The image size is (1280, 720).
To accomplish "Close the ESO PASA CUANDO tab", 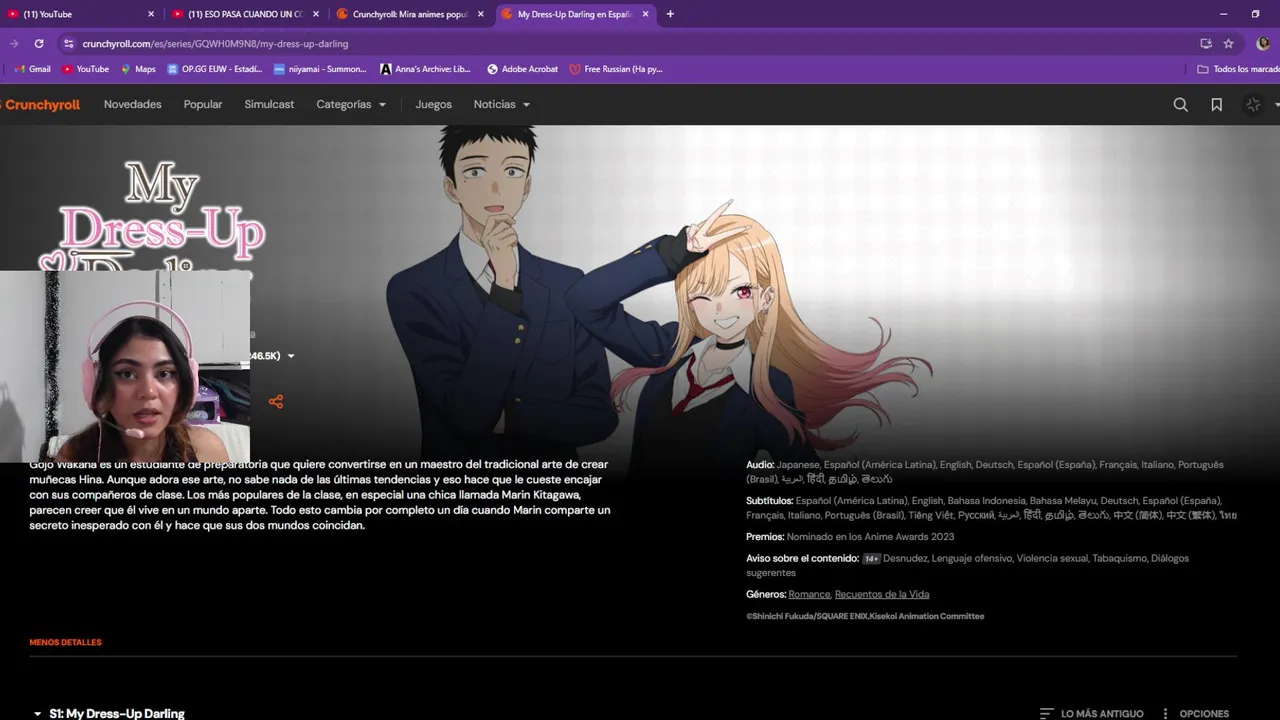I will coord(316,14).
